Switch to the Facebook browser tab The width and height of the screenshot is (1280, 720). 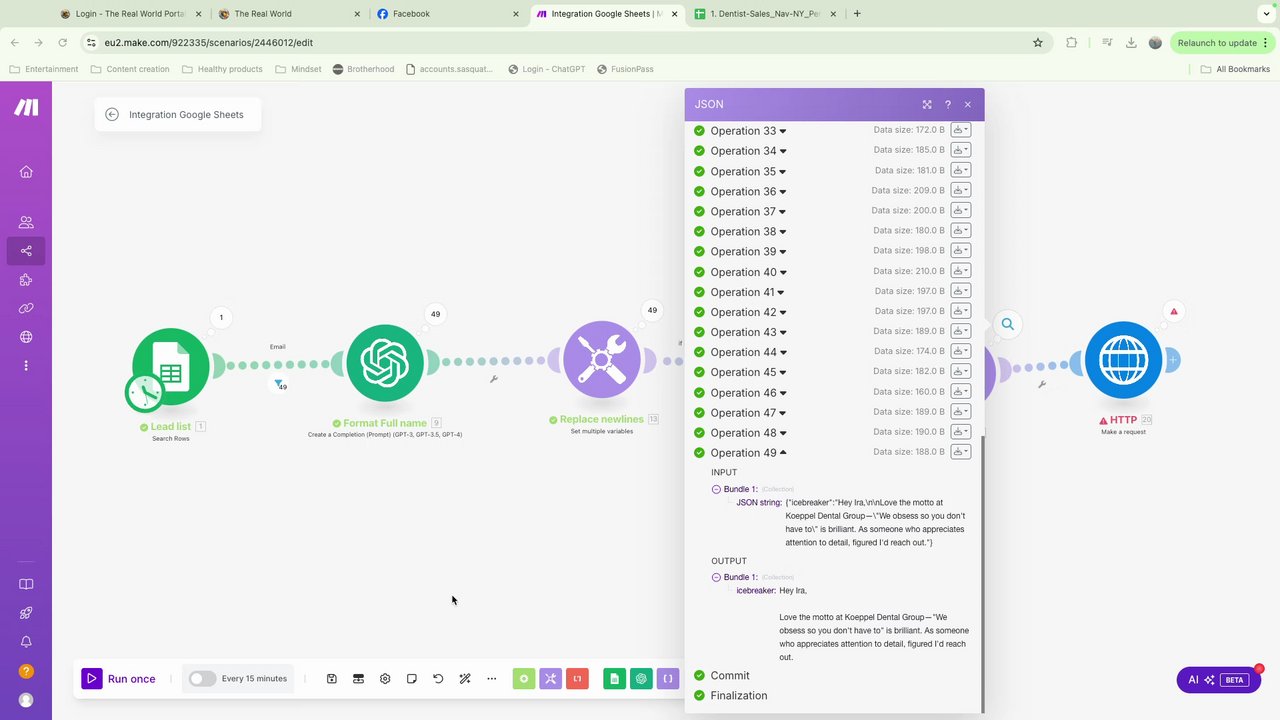(x=448, y=14)
